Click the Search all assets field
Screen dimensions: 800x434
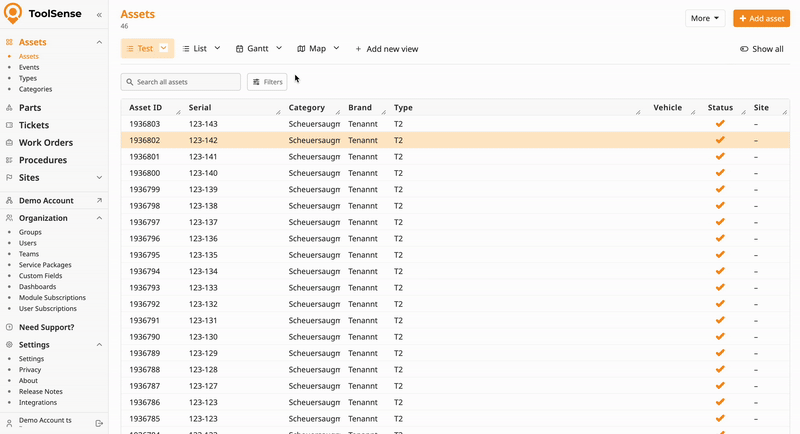tap(181, 82)
